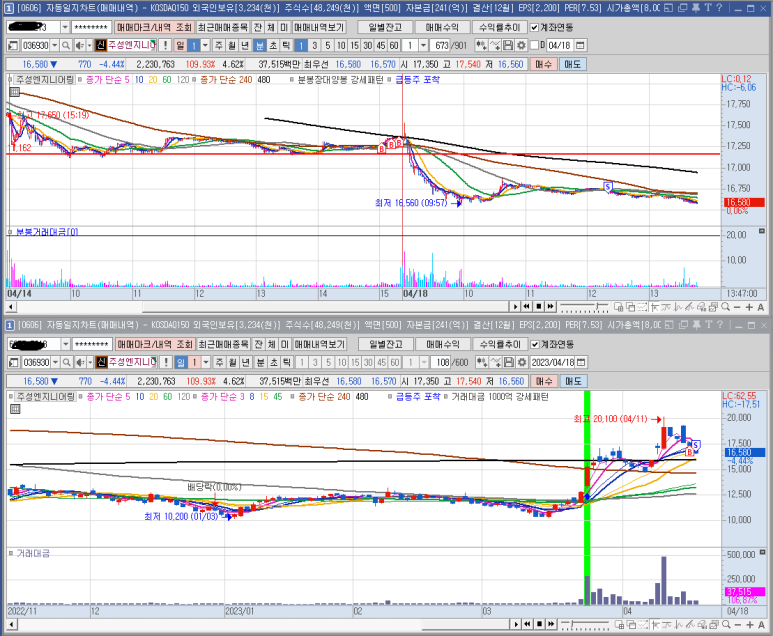773x636 pixels.
Task: Open the daily period number dropdown in top window
Action: [x=206, y=45]
